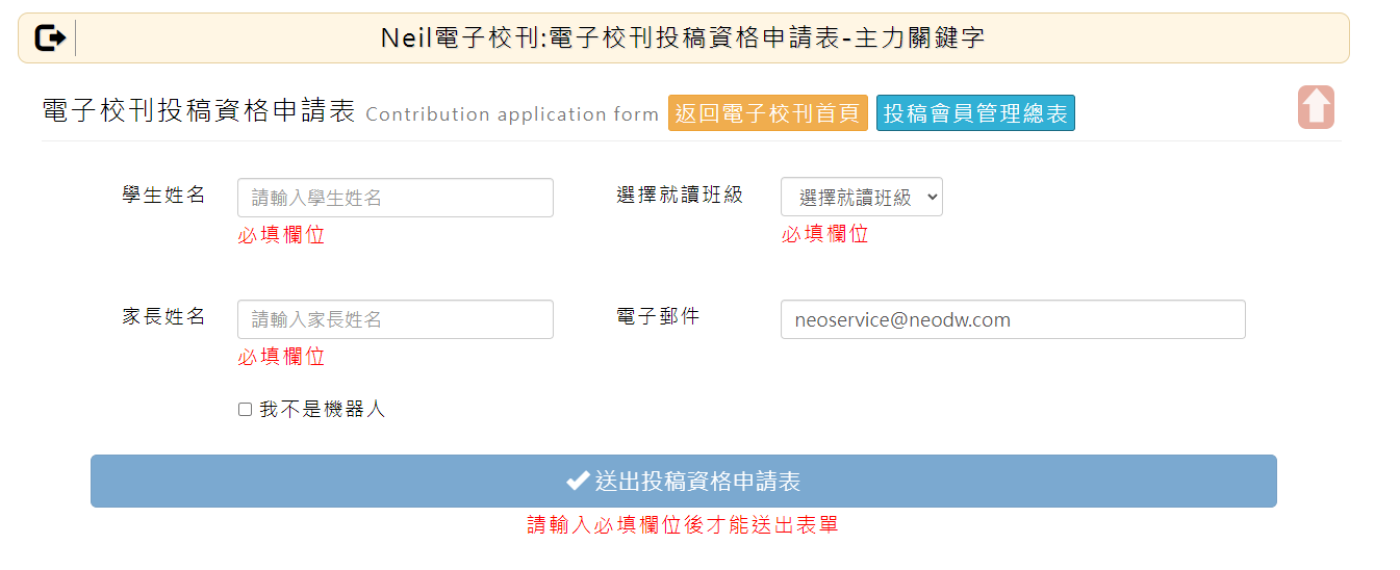Image resolution: width=1400 pixels, height=570 pixels.
Task: Open the 選擇就讀班級 dropdown
Action: [x=861, y=197]
